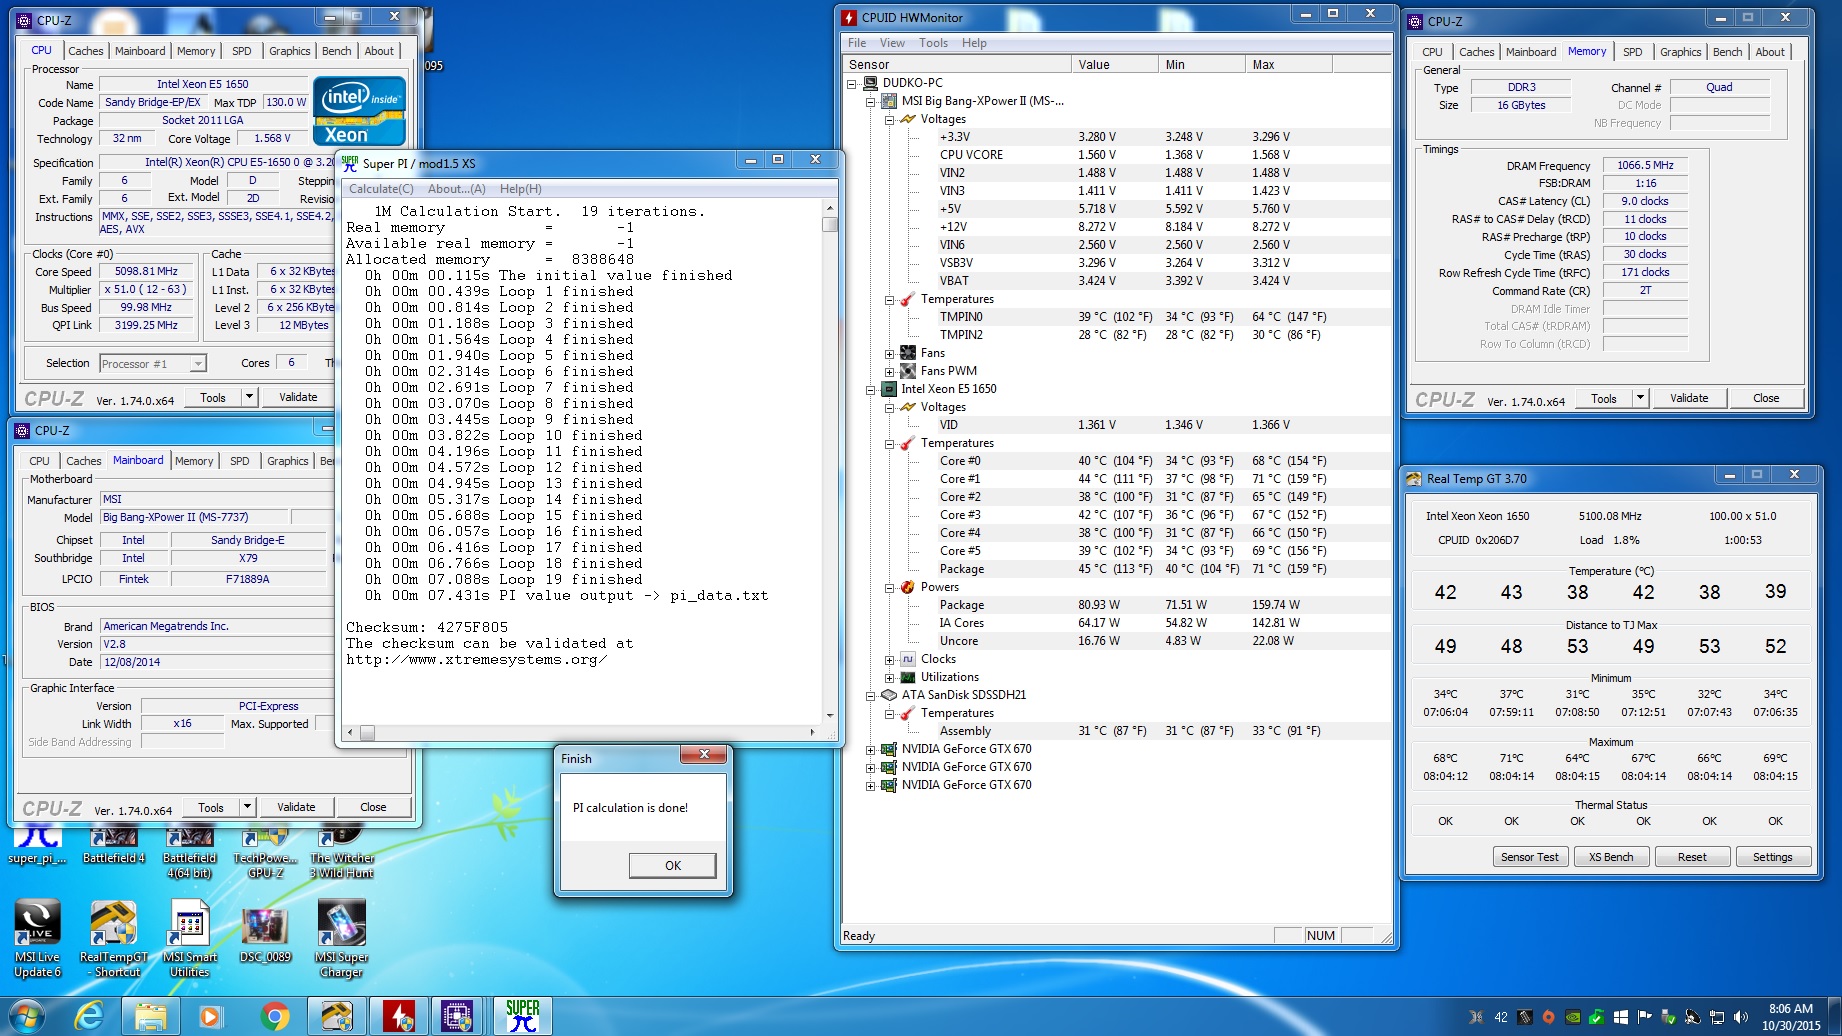Click OK in the Finish dialog
Screen dimensions: 1842x1036
(x=672, y=866)
